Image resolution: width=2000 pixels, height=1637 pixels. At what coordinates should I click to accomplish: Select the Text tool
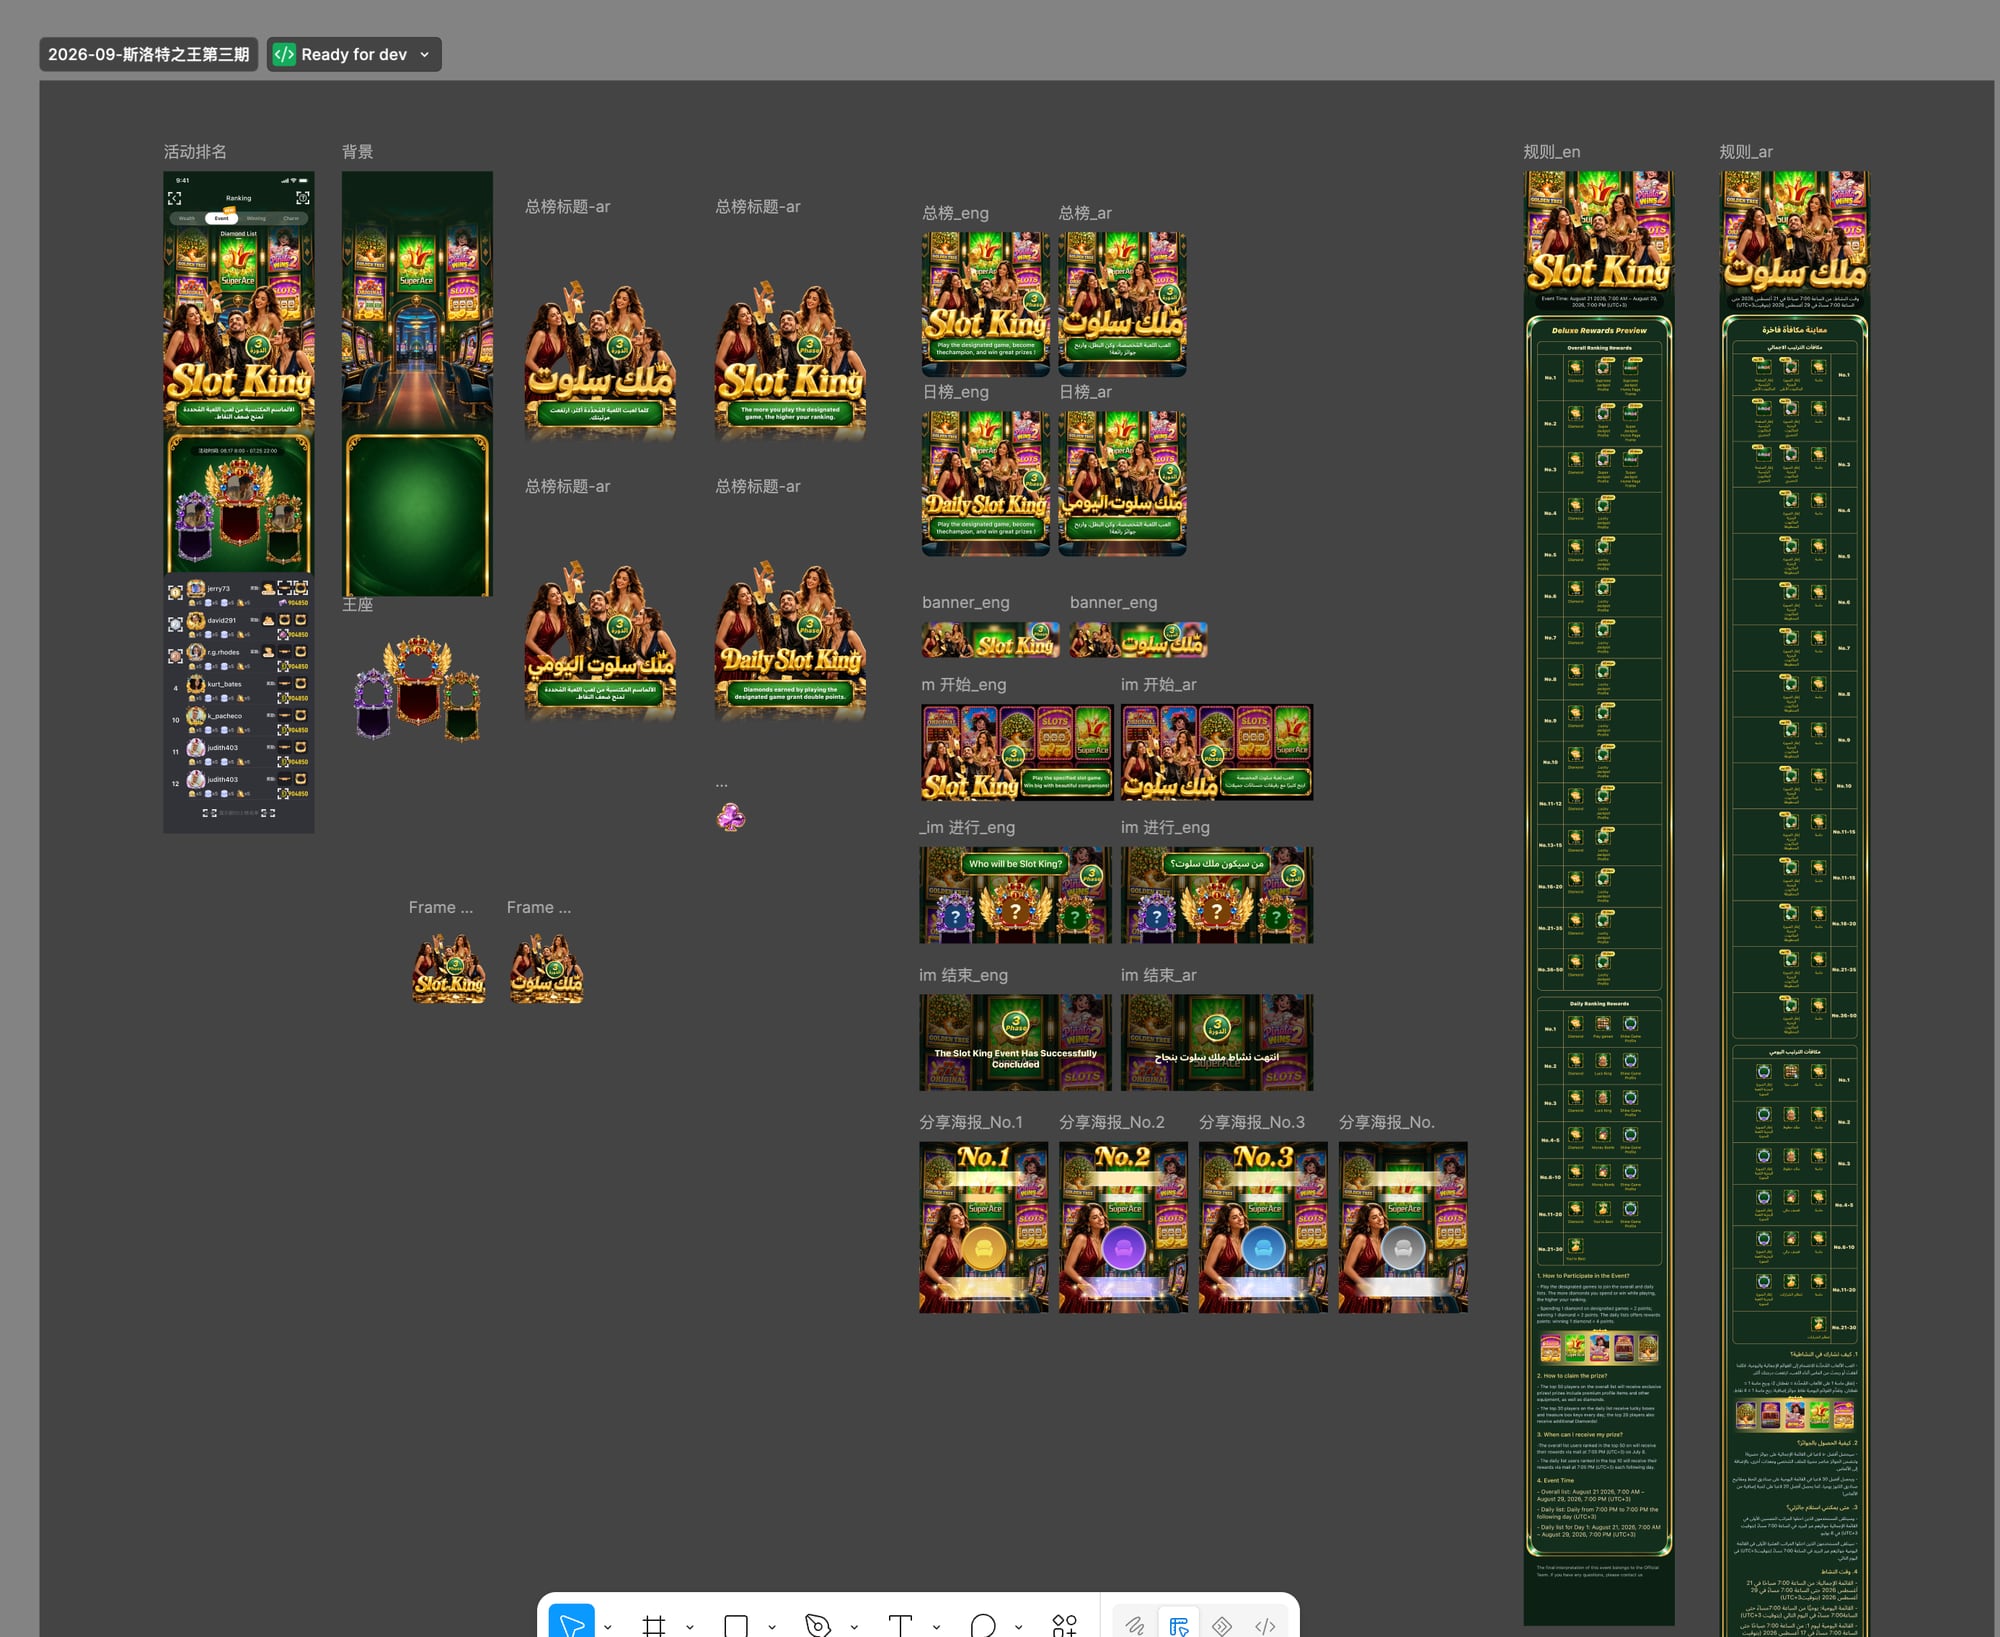(x=900, y=1625)
